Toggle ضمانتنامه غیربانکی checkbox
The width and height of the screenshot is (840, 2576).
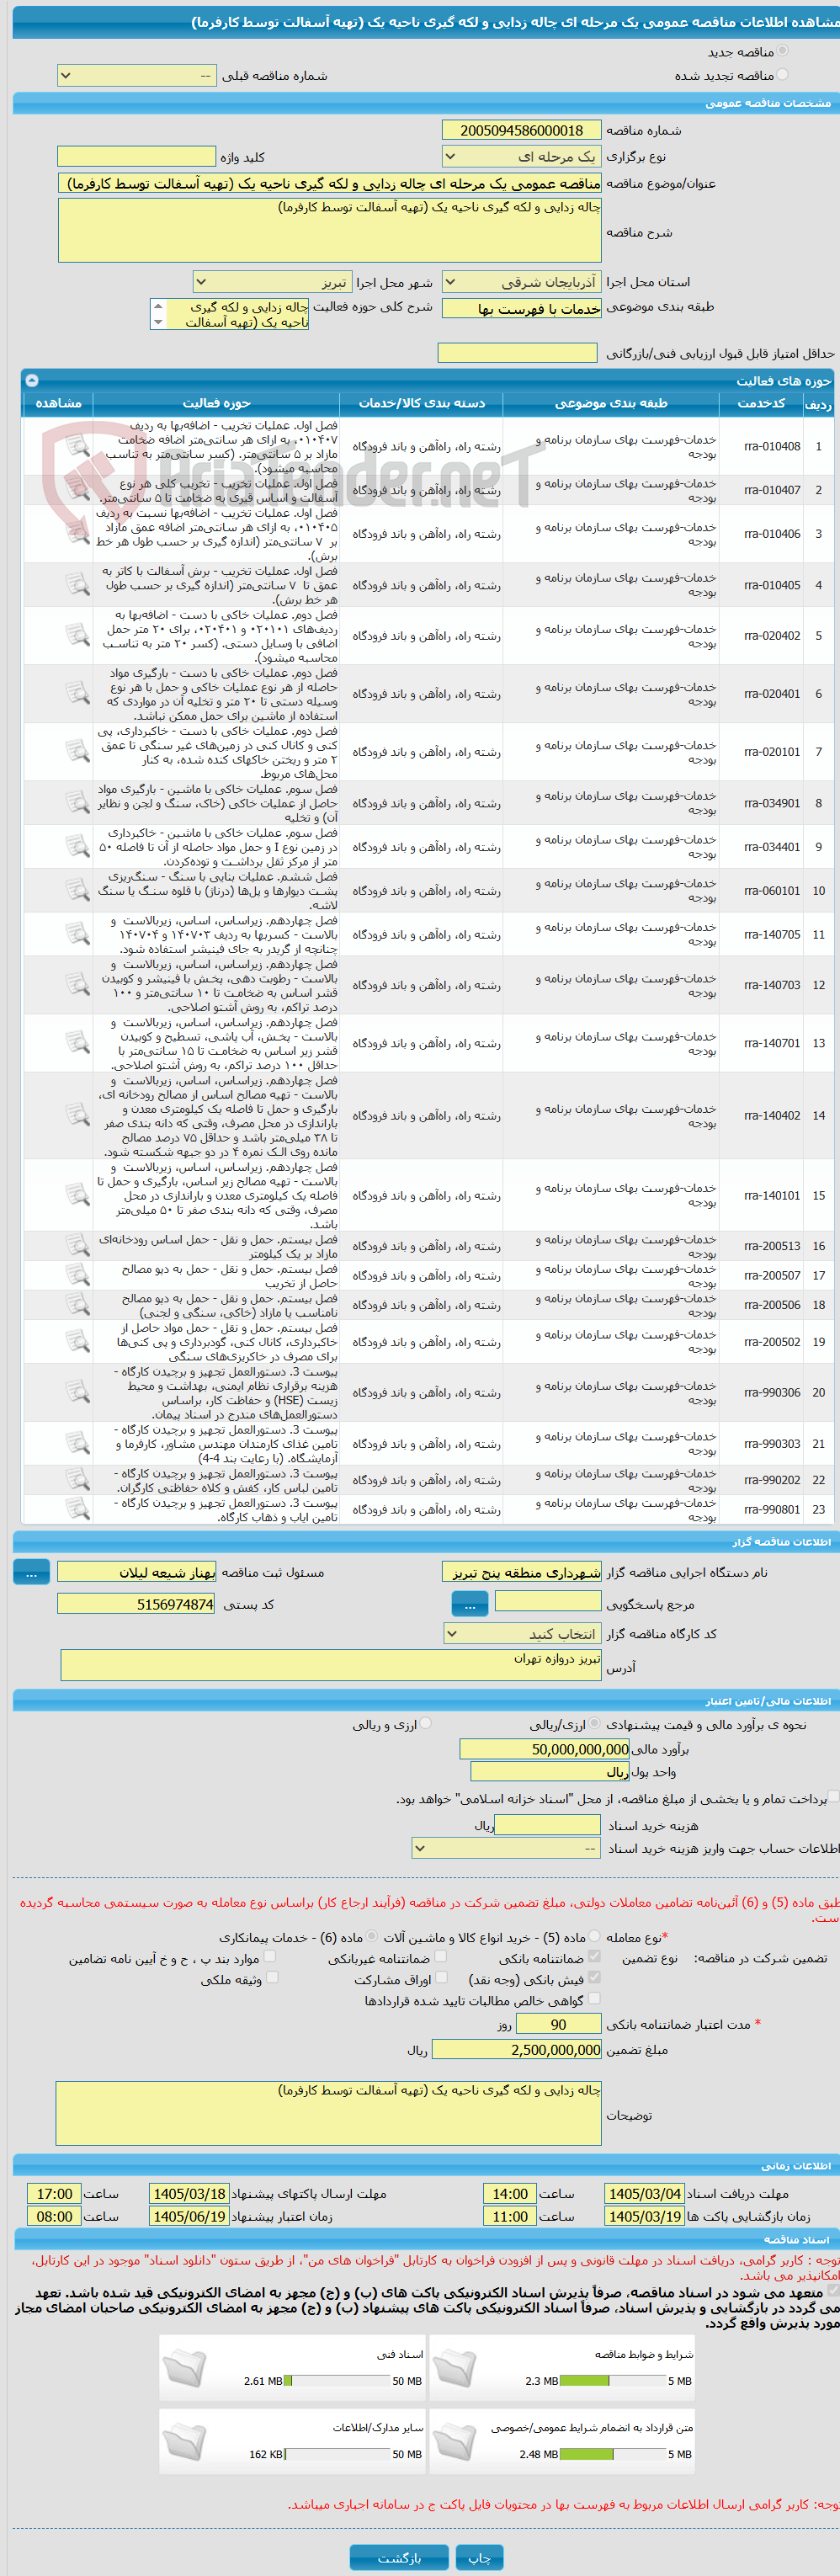pyautogui.click(x=441, y=1956)
